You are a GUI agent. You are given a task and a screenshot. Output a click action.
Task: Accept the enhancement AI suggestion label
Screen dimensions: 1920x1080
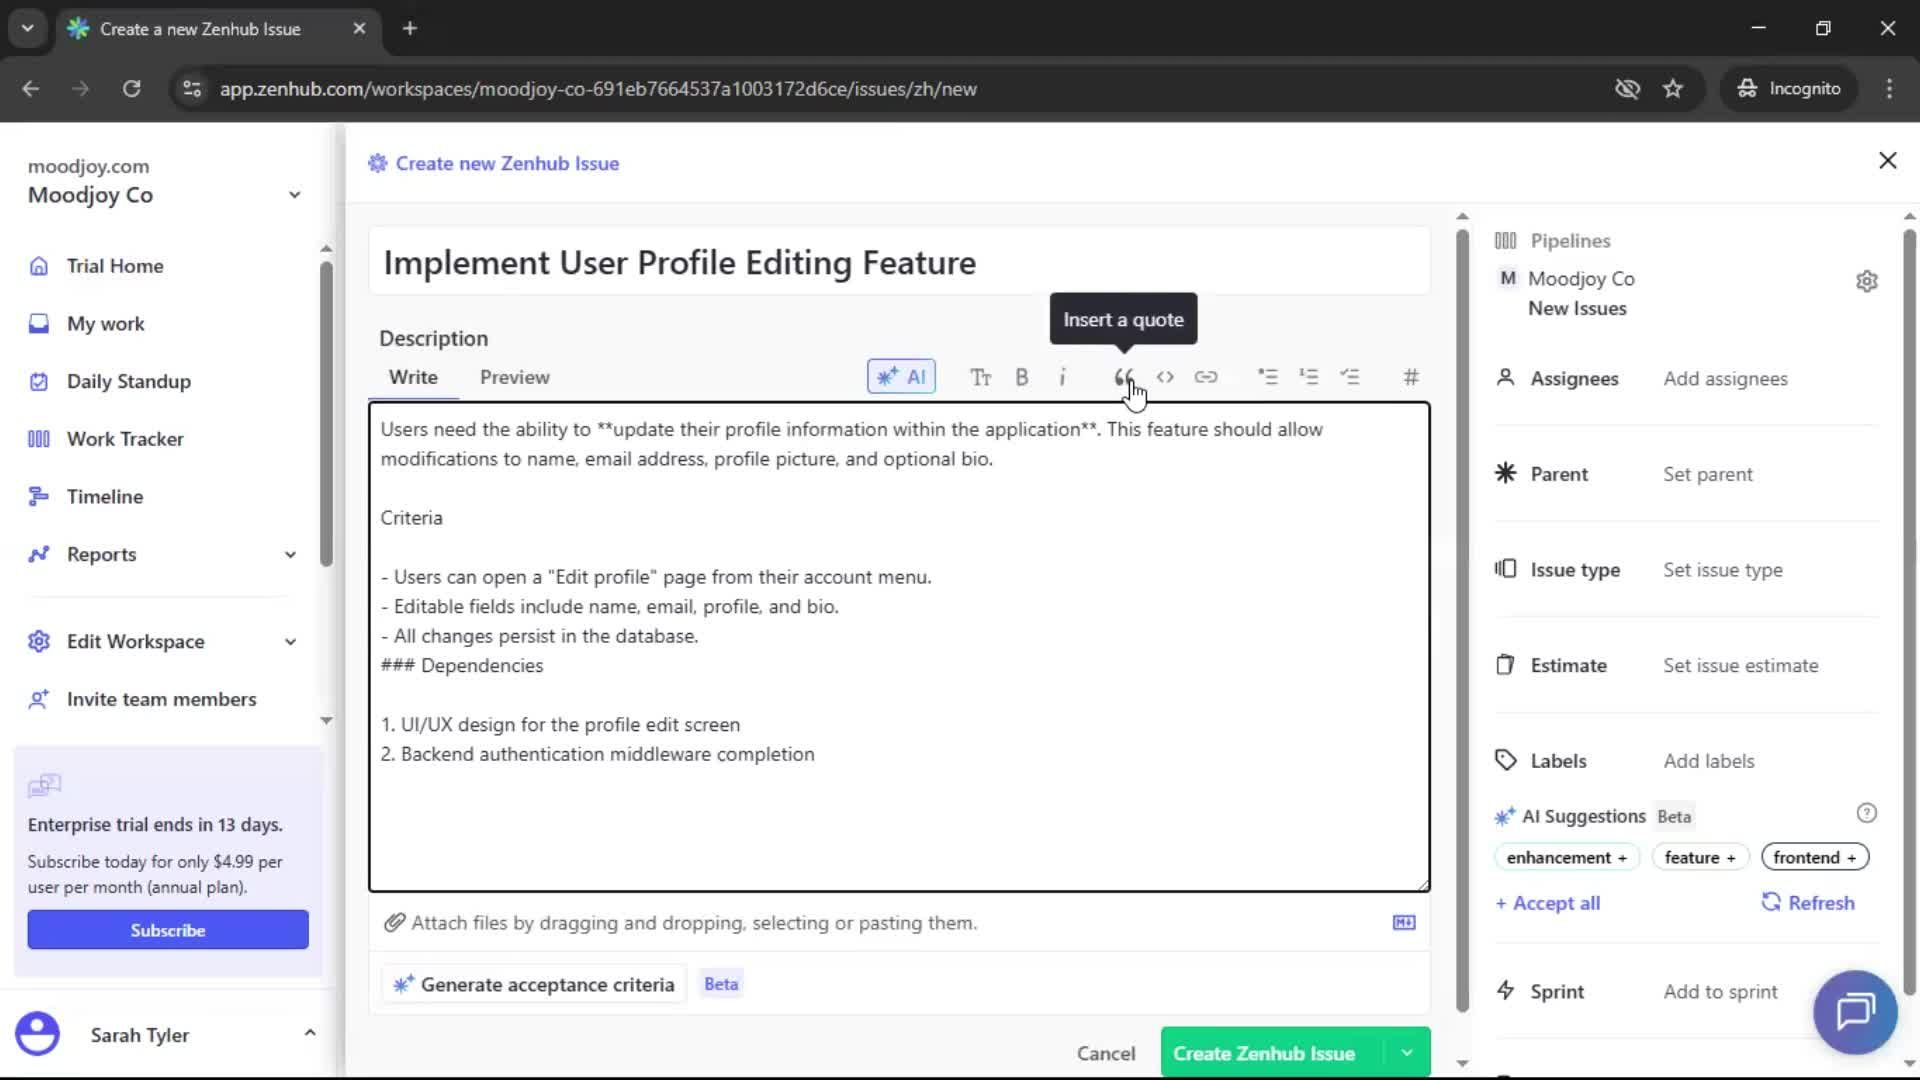point(1565,857)
